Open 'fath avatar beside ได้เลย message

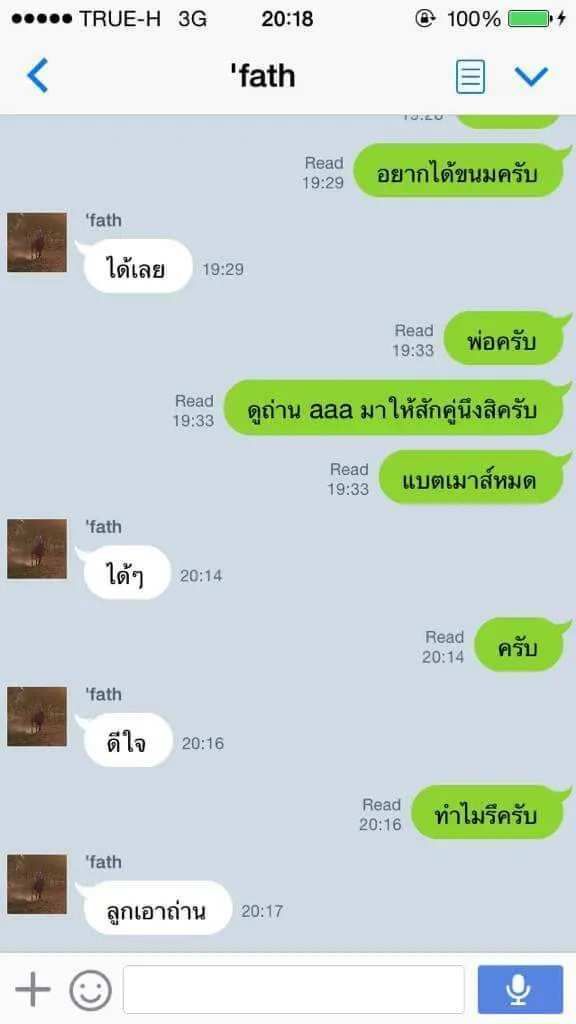pos(37,242)
